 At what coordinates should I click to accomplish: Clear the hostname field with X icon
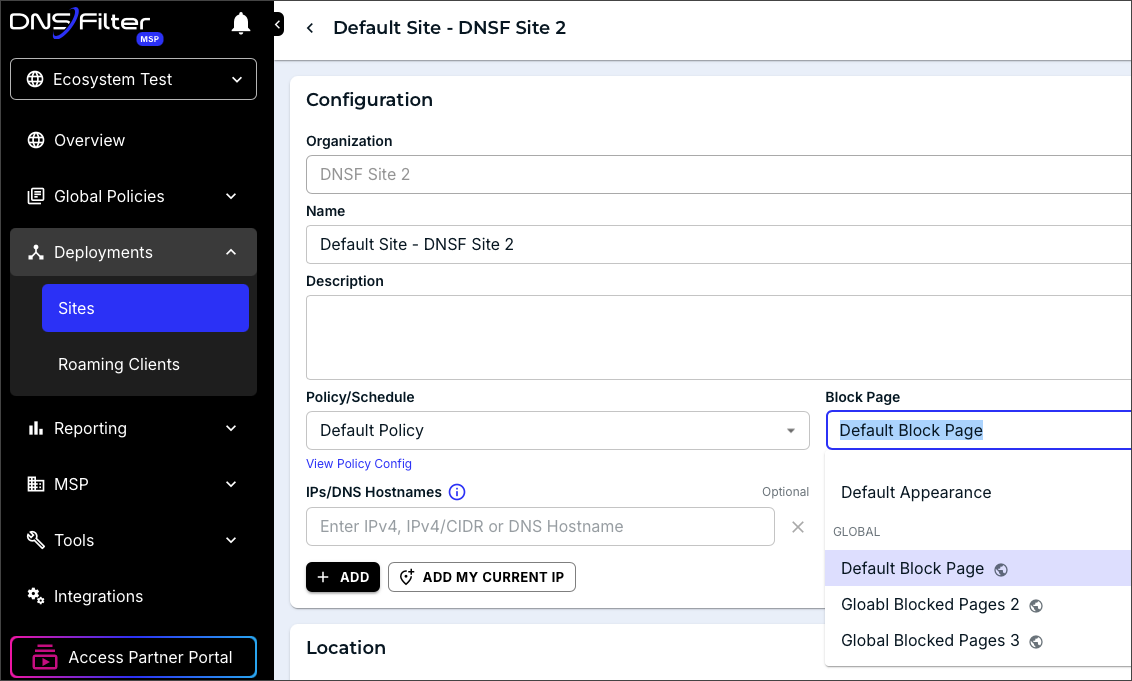tap(798, 527)
